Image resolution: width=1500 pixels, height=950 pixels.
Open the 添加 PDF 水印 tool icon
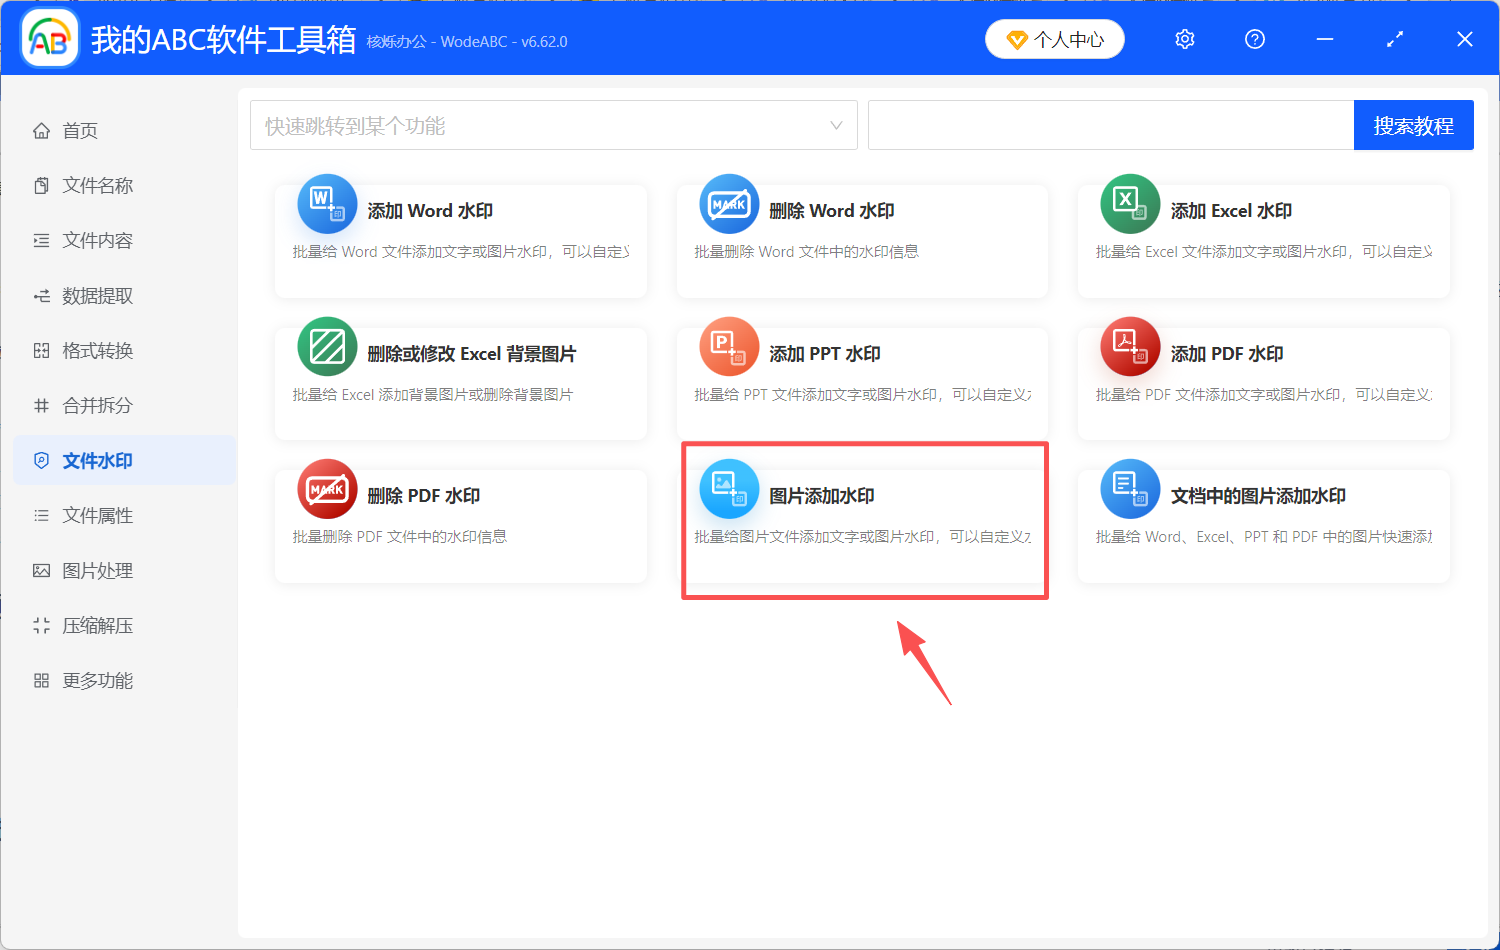pyautogui.click(x=1129, y=346)
